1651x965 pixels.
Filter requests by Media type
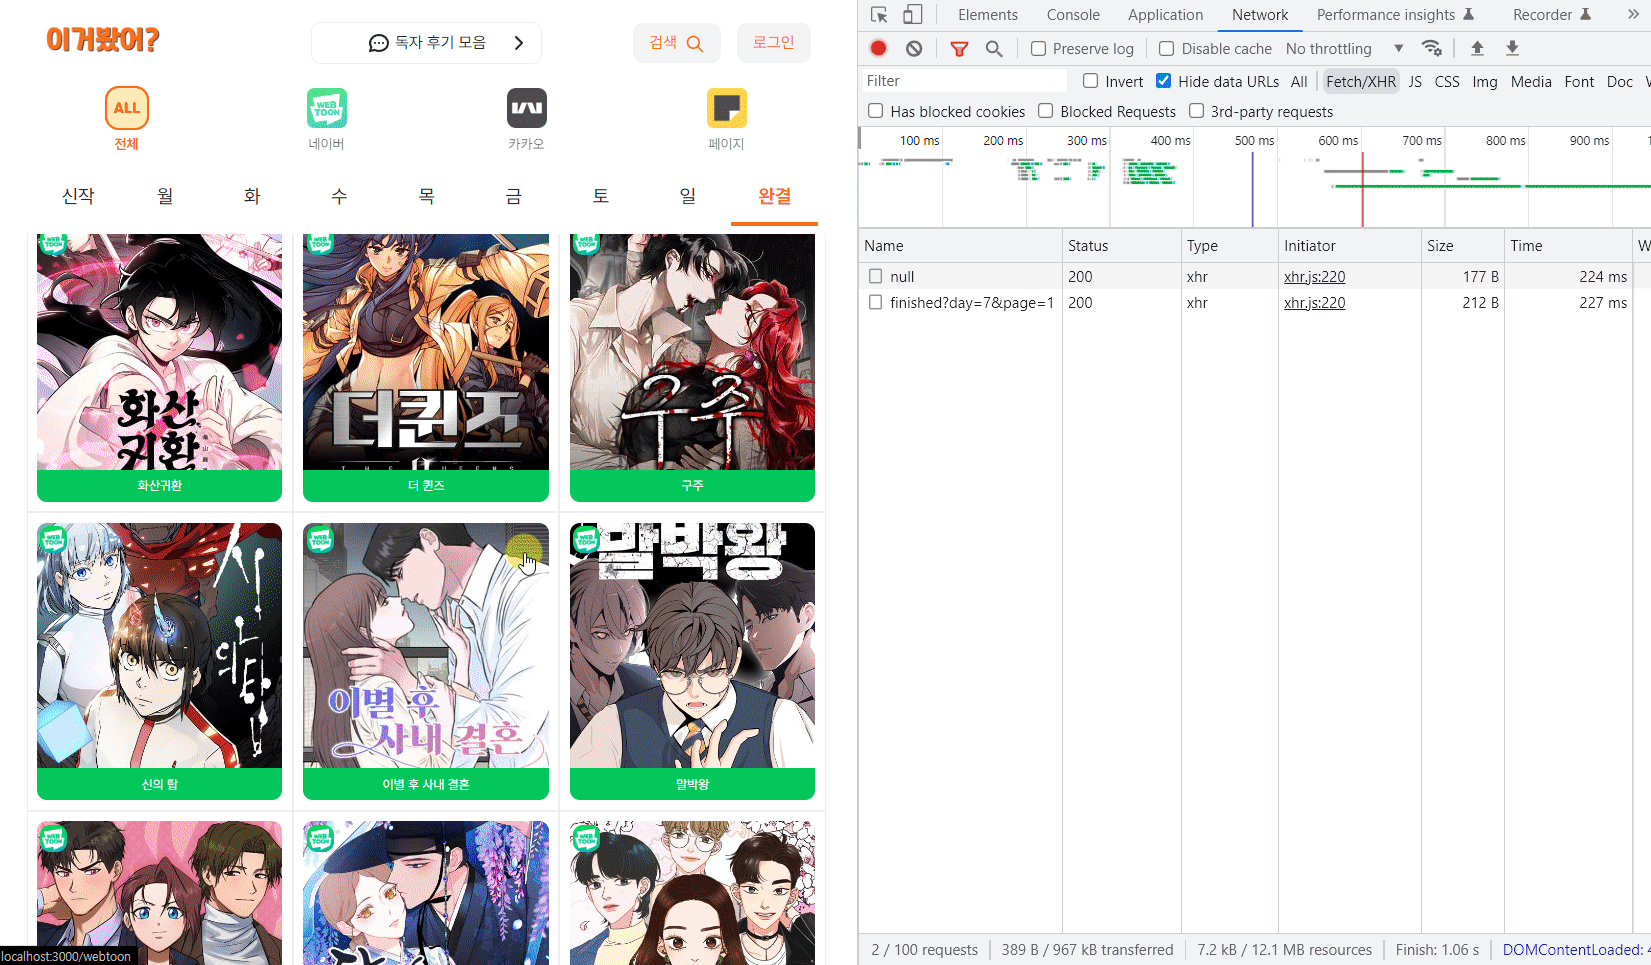point(1531,82)
